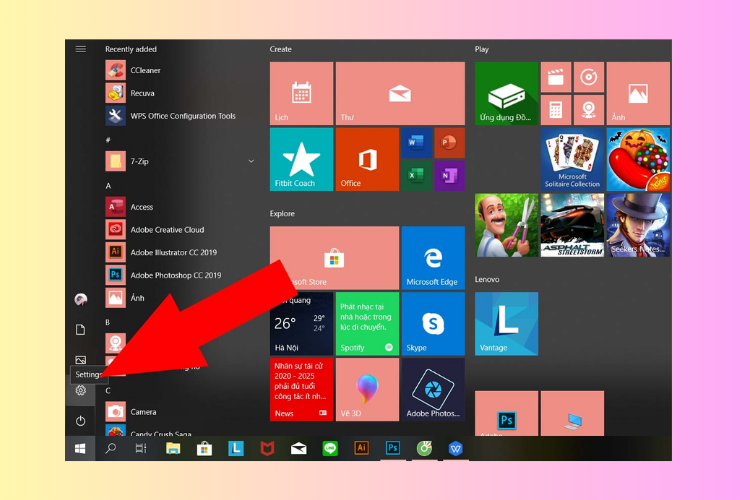
Task: Open the user account avatar
Action: pyautogui.click(x=81, y=300)
